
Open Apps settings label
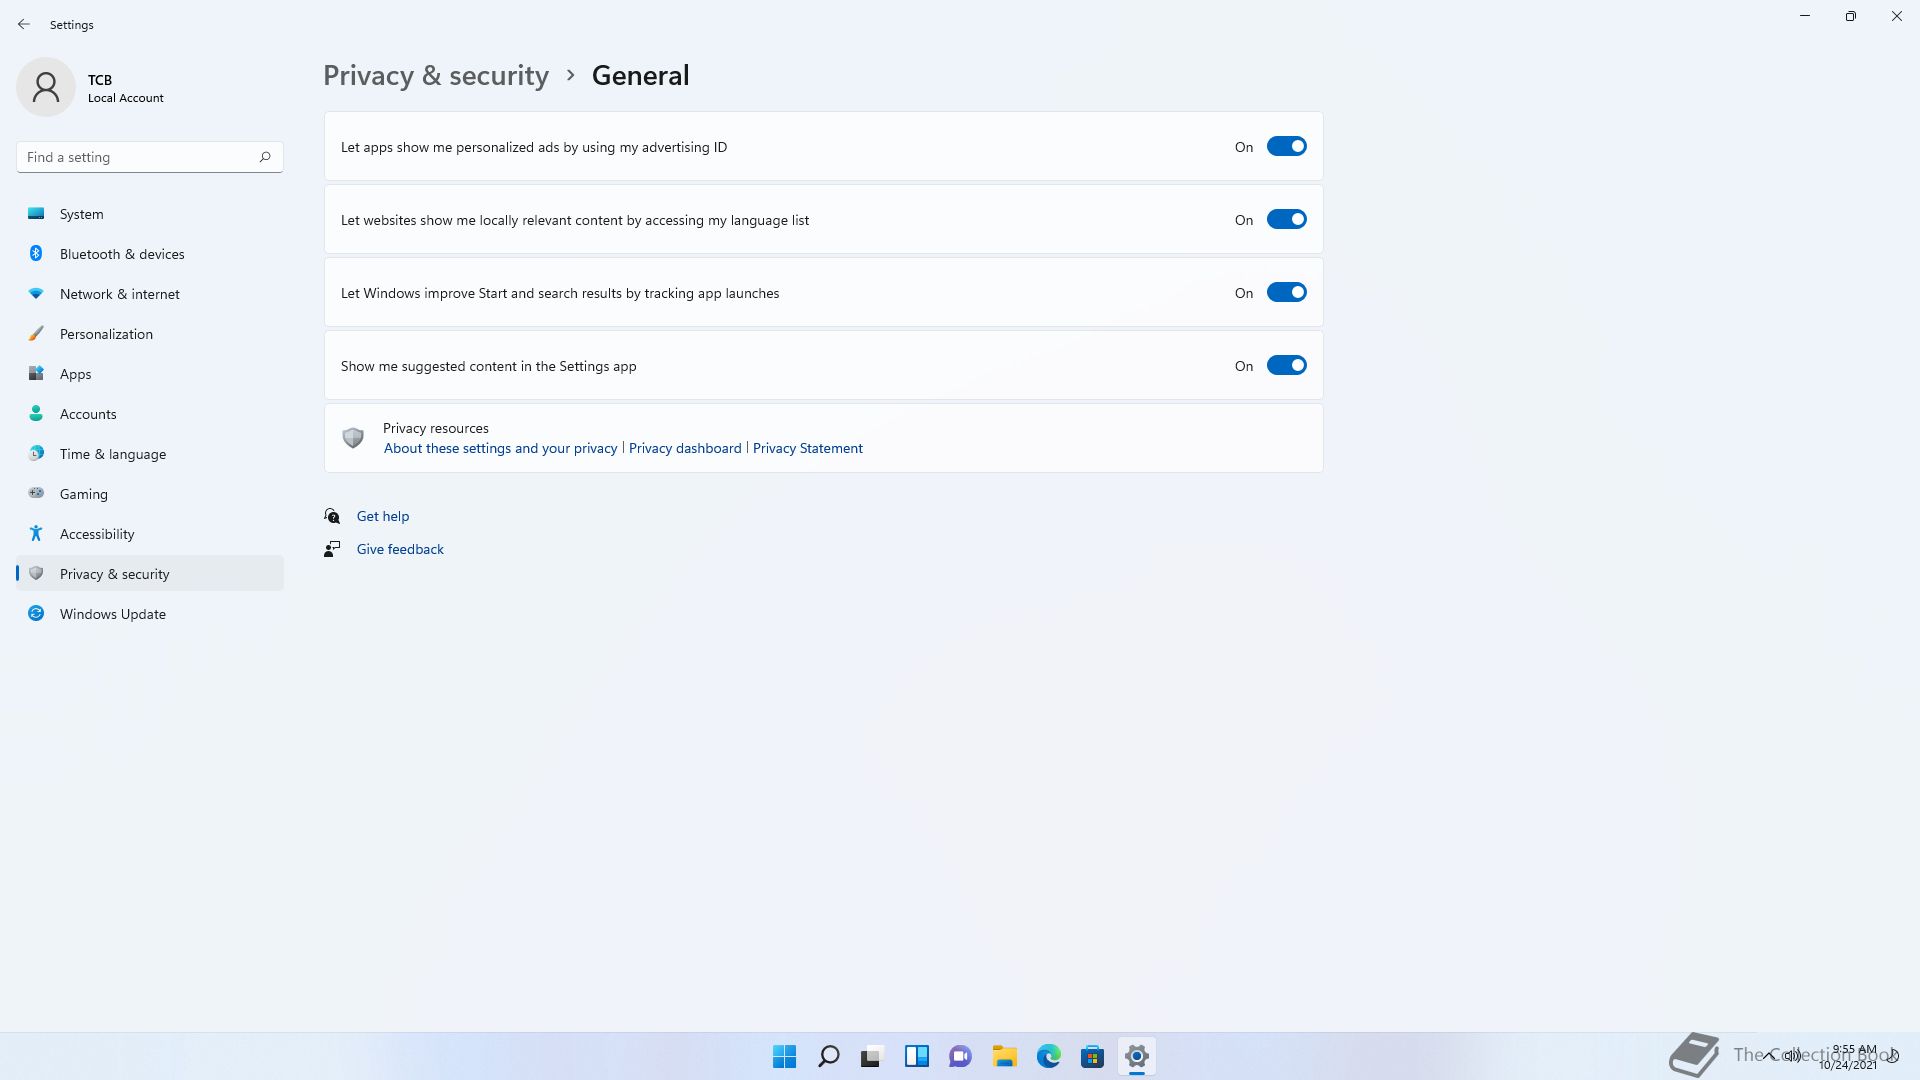point(75,374)
